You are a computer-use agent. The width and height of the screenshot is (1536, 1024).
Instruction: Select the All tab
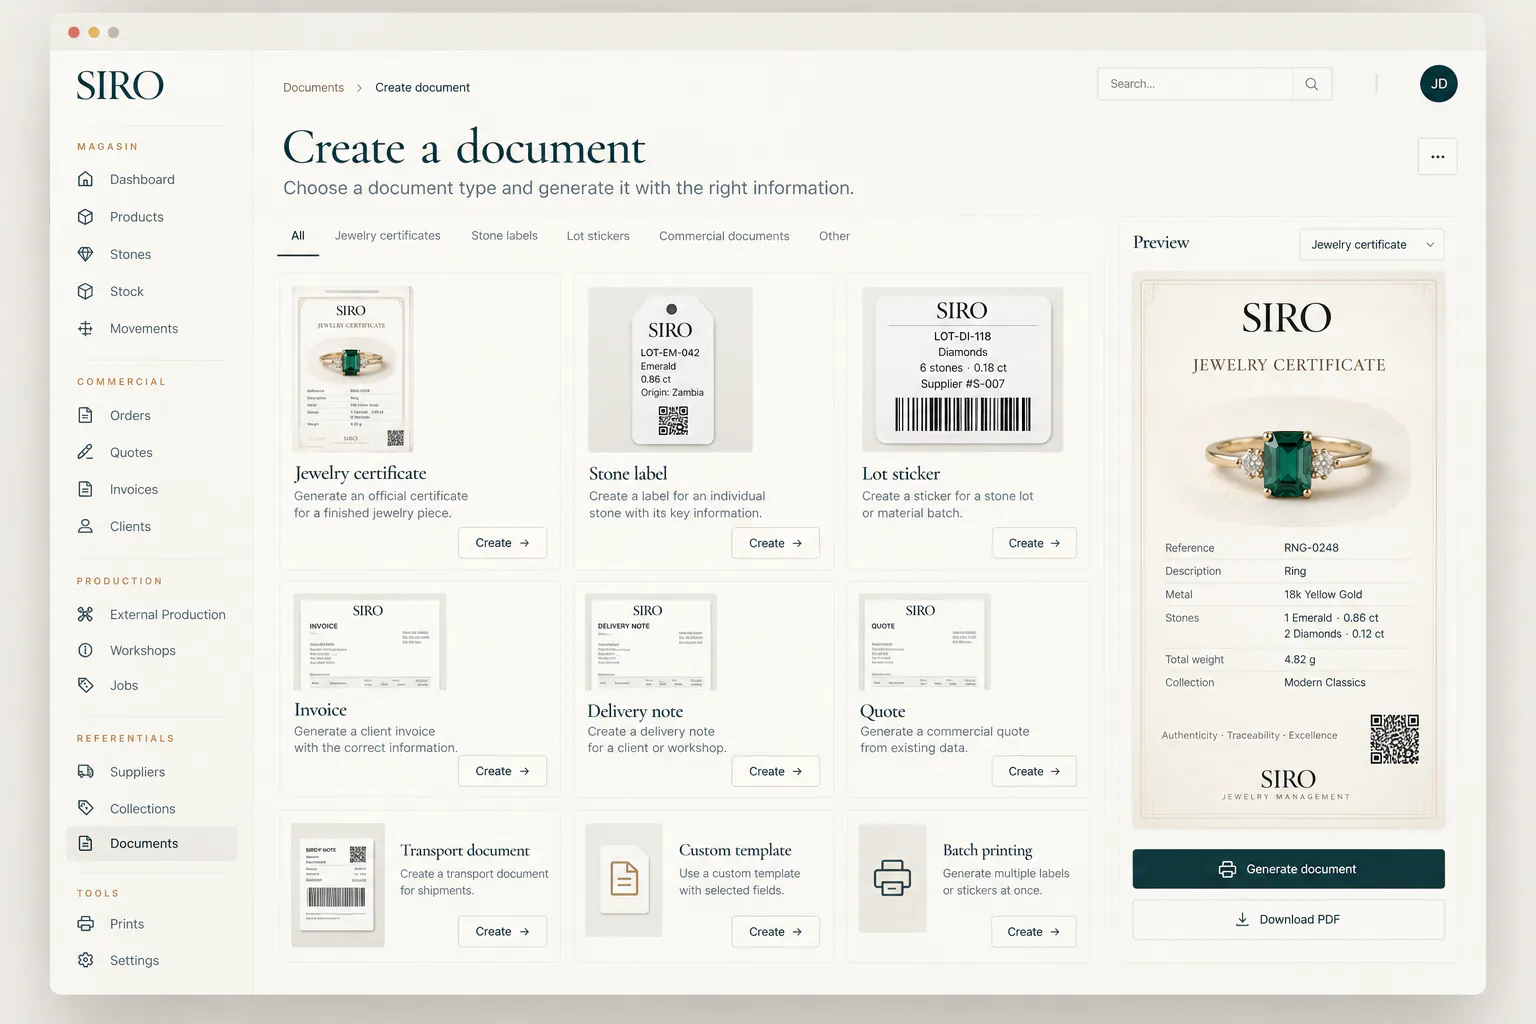click(x=298, y=236)
